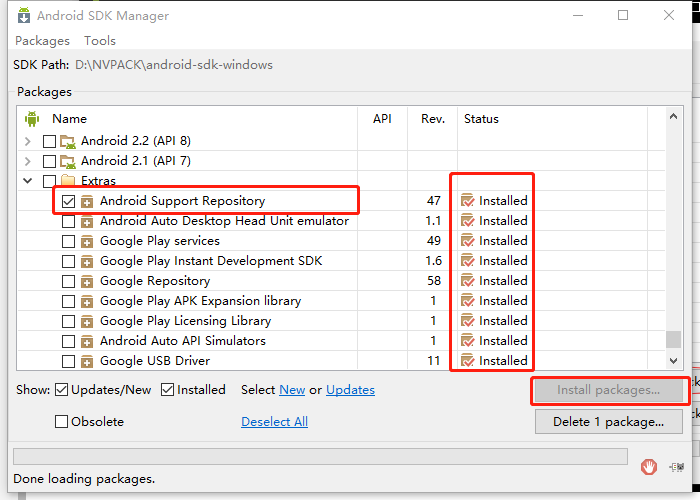This screenshot has height=500, width=700.
Task: Click the installed status icon for Google Repository
Action: pos(467,281)
